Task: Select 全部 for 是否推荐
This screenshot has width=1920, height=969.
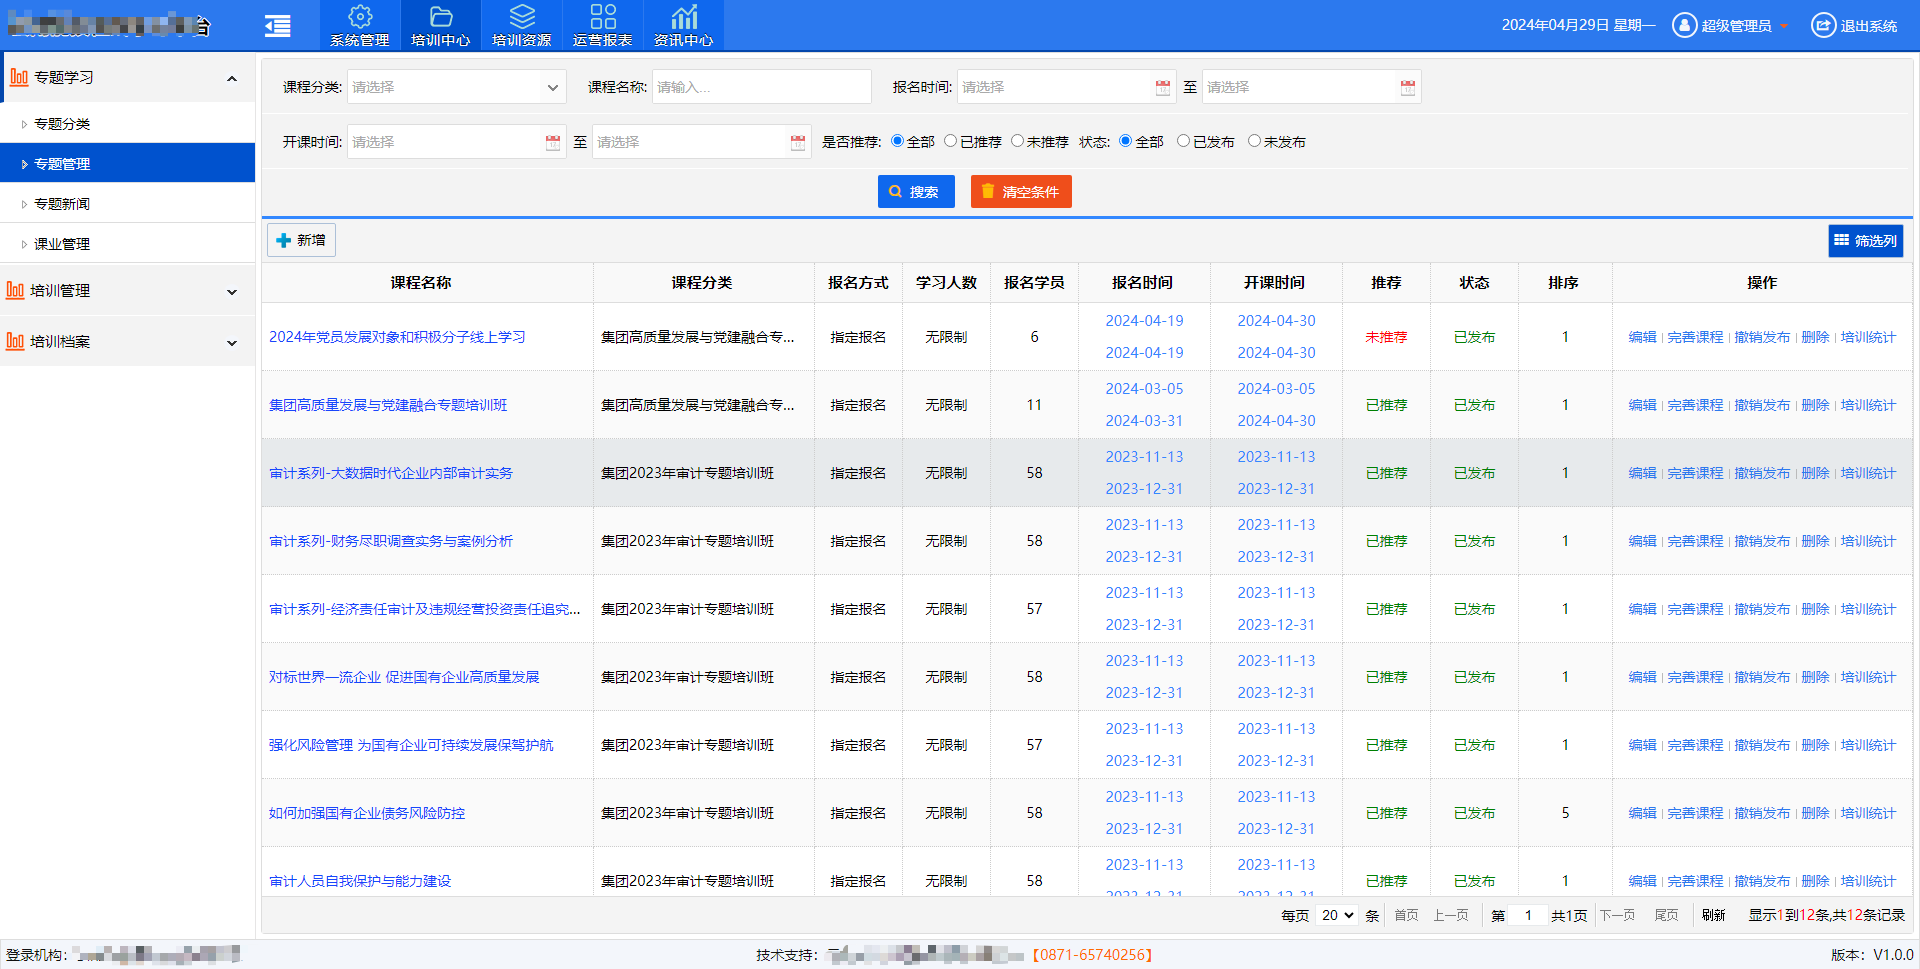Action: click(897, 141)
